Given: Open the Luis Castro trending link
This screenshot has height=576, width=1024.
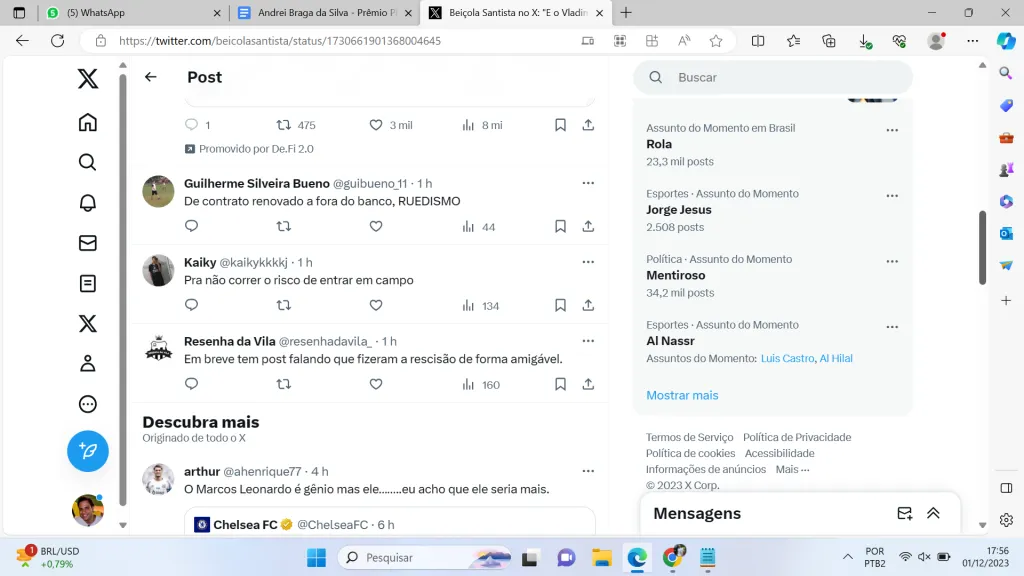Looking at the screenshot, I should pyautogui.click(x=787, y=358).
